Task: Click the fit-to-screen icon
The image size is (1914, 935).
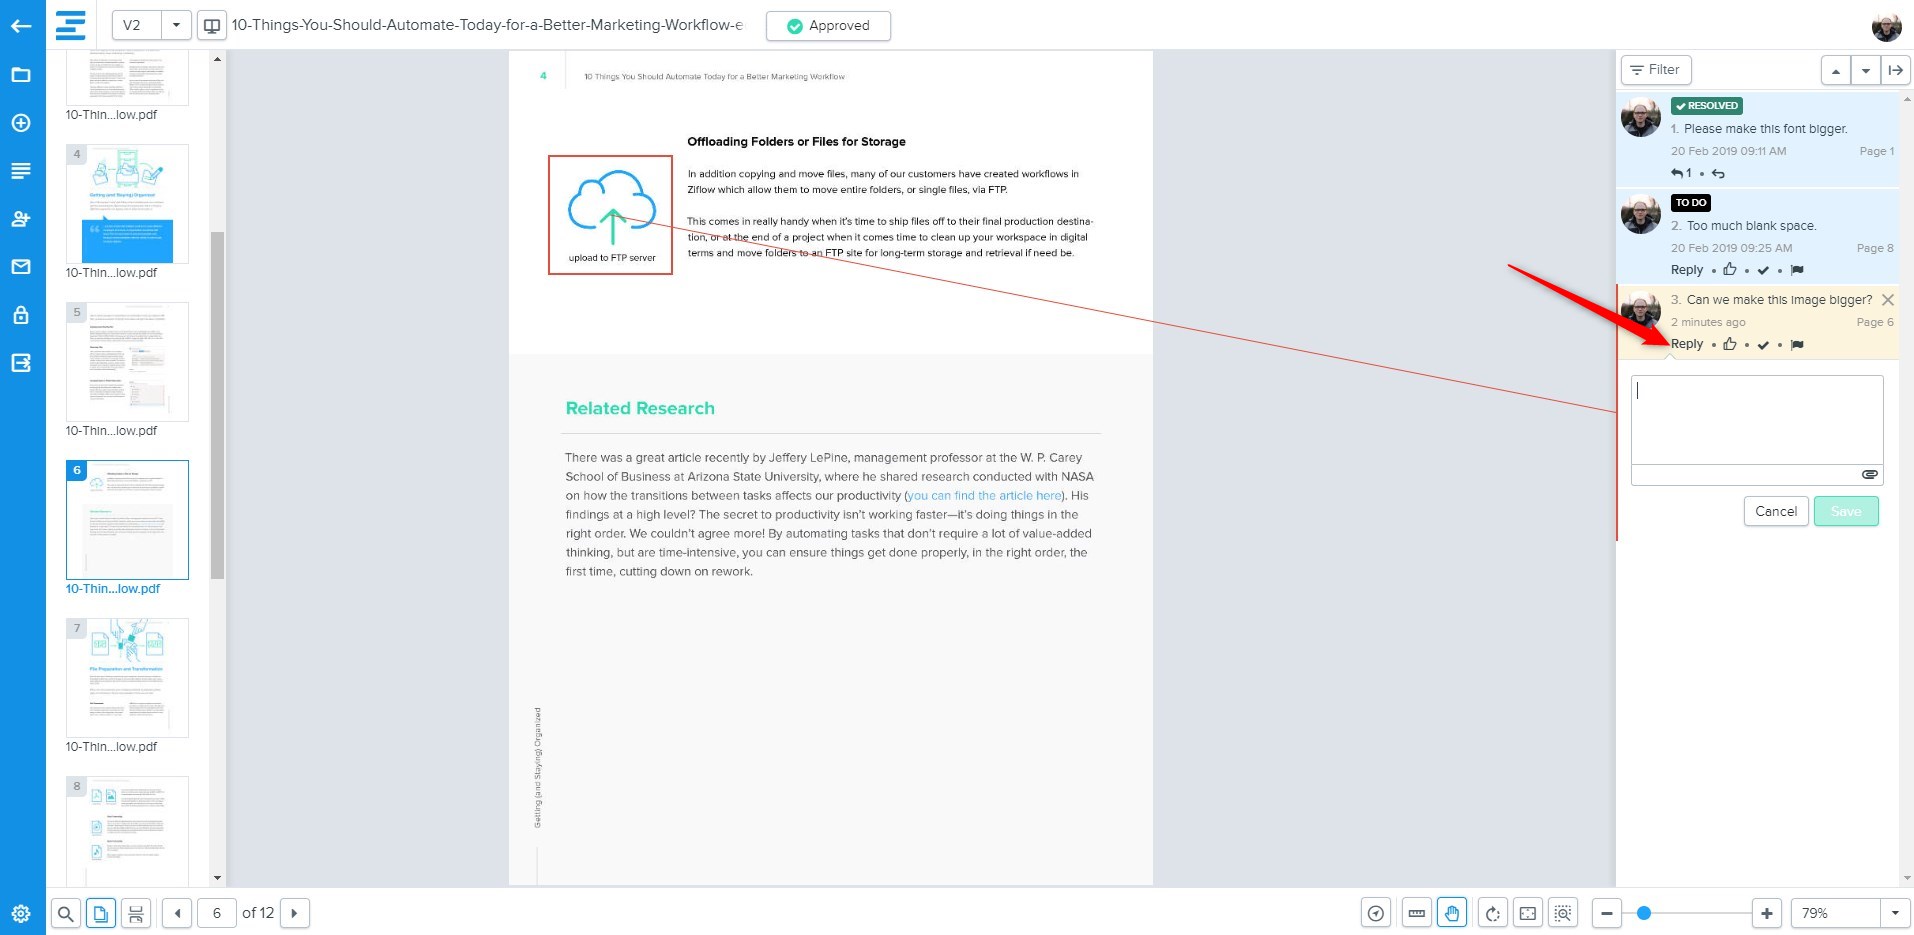Action: [x=1528, y=913]
